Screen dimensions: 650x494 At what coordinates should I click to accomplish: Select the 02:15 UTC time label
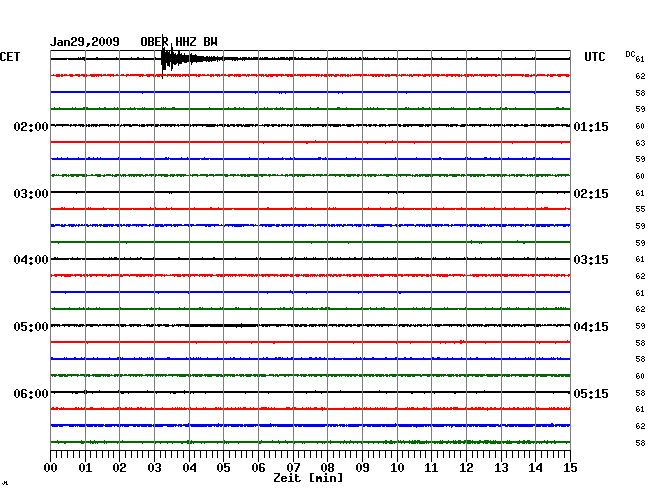[591, 194]
